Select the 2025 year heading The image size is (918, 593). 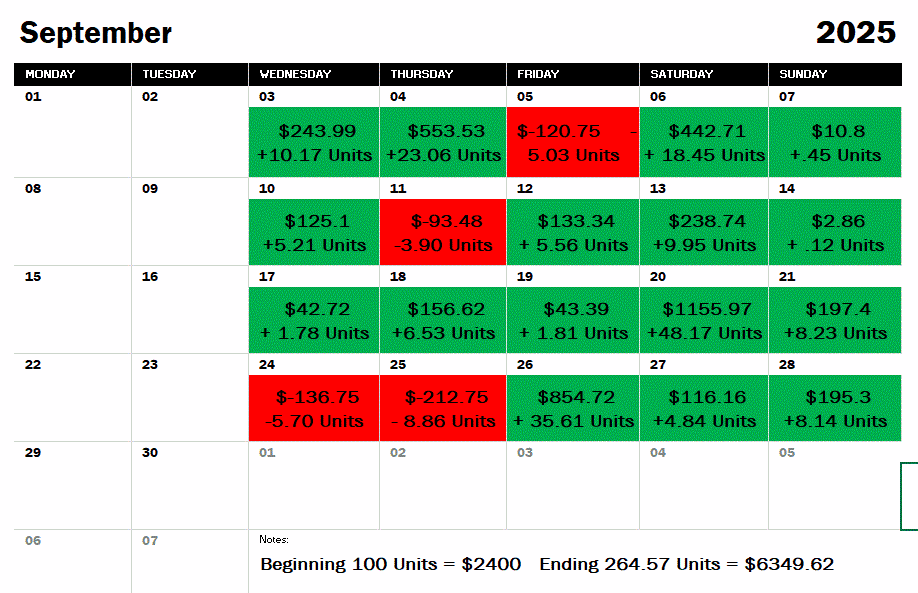(855, 32)
